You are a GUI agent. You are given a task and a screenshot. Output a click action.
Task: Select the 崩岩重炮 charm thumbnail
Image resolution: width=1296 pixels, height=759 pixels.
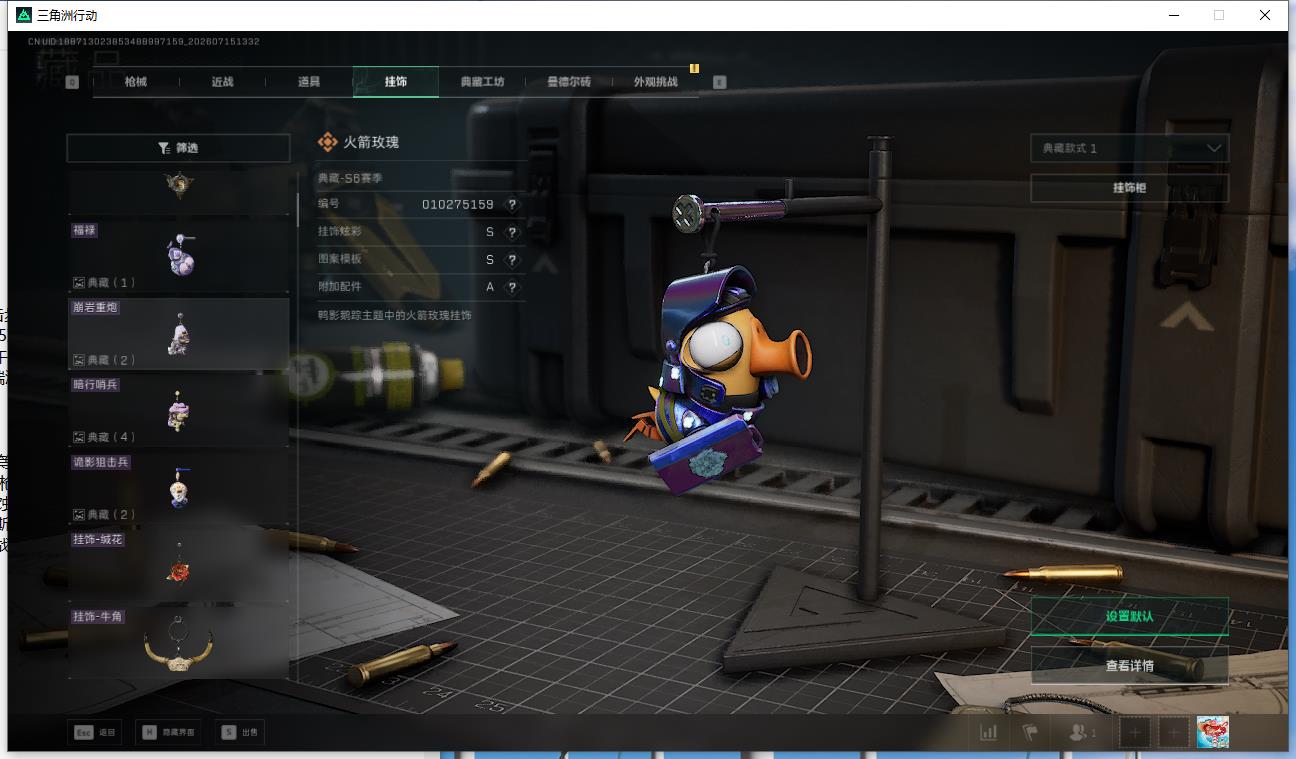179,333
